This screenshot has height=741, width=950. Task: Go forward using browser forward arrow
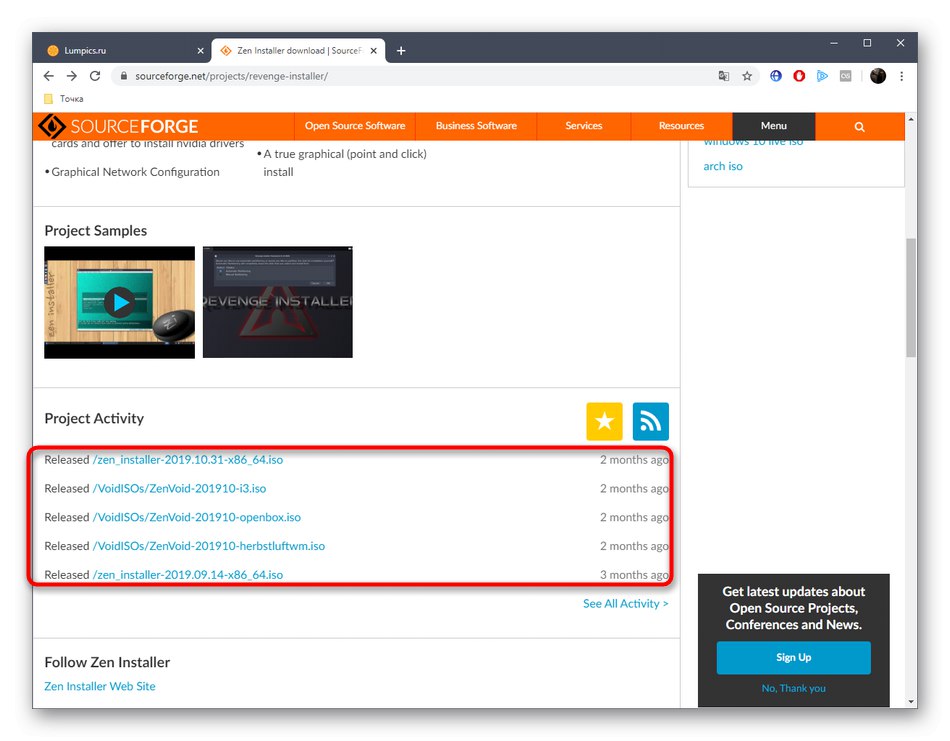click(x=71, y=76)
